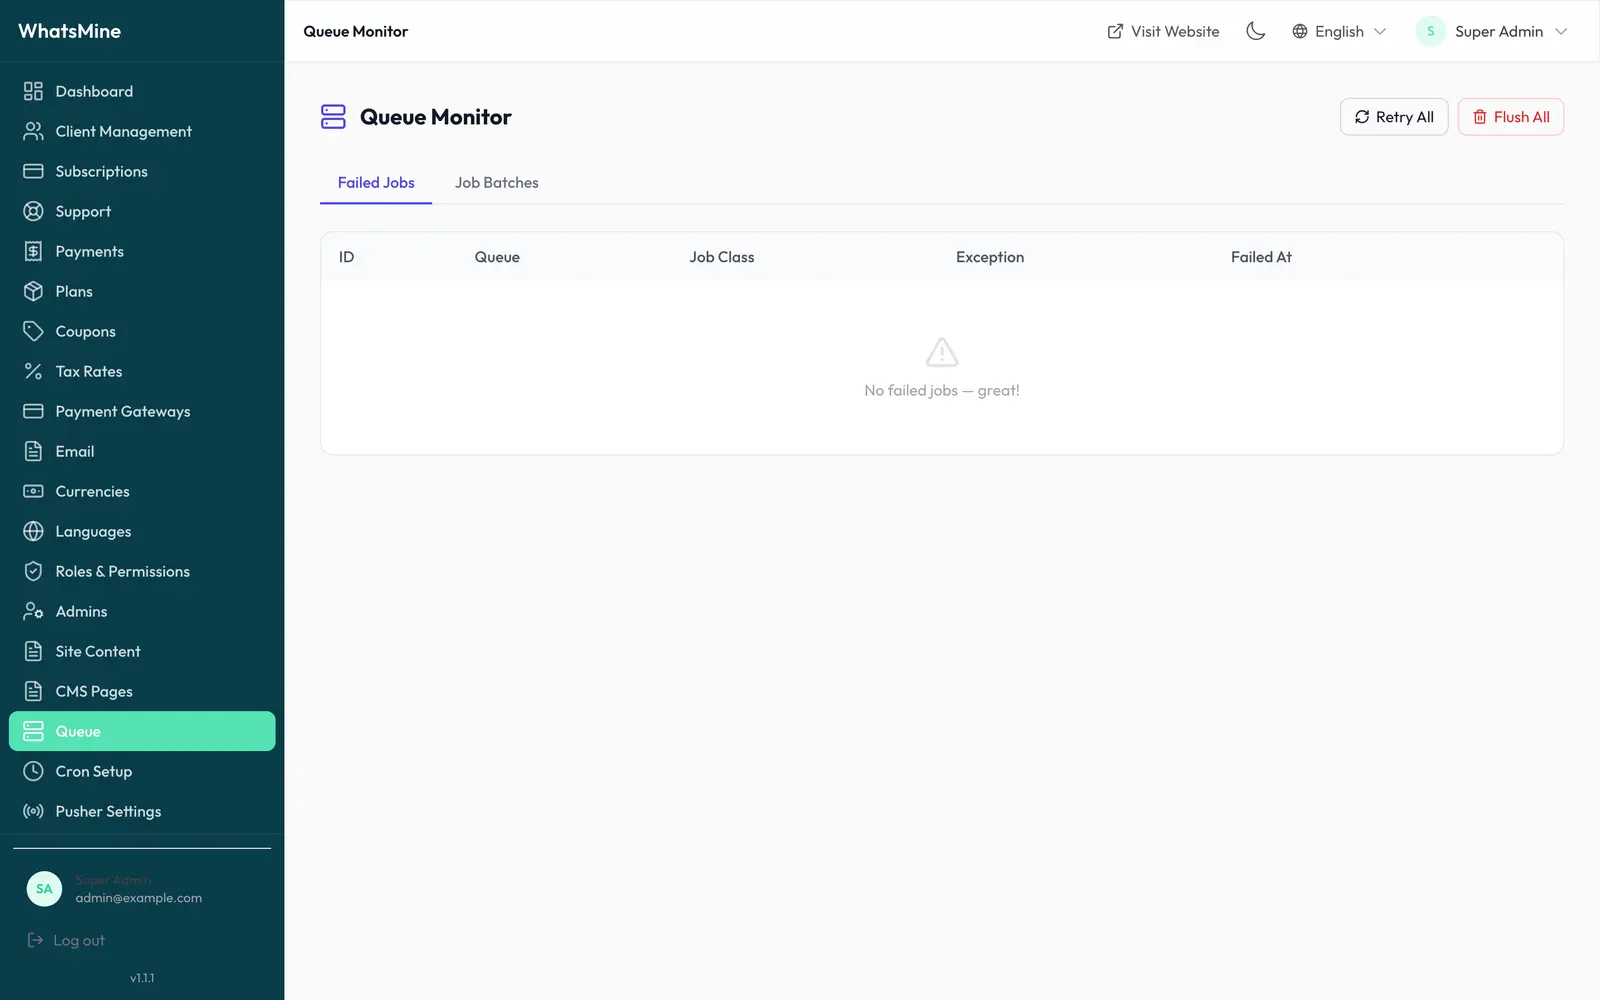Viewport: 1600px width, 1000px height.
Task: Open the Support lifebuoy icon
Action: click(x=33, y=211)
